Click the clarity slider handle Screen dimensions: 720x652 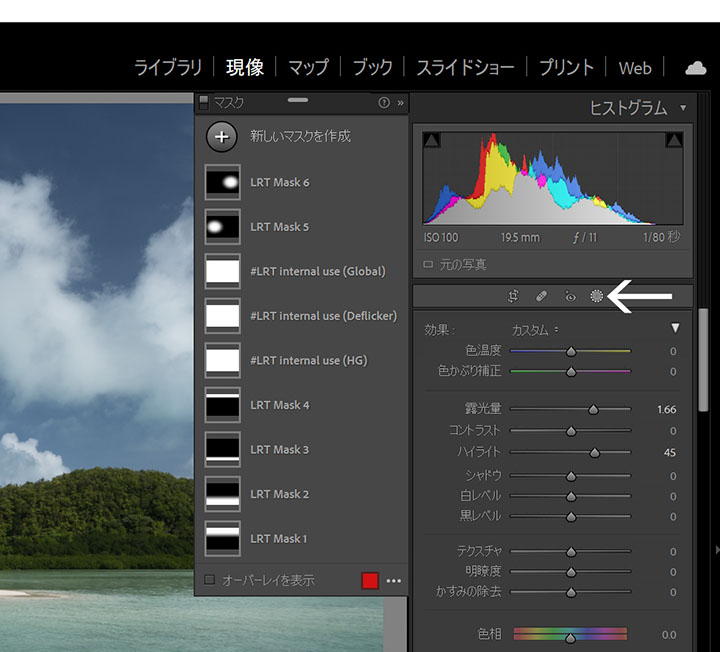pos(571,572)
